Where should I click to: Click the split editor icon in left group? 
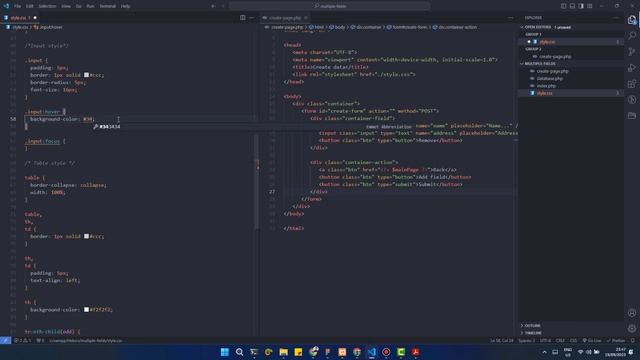tap(243, 18)
